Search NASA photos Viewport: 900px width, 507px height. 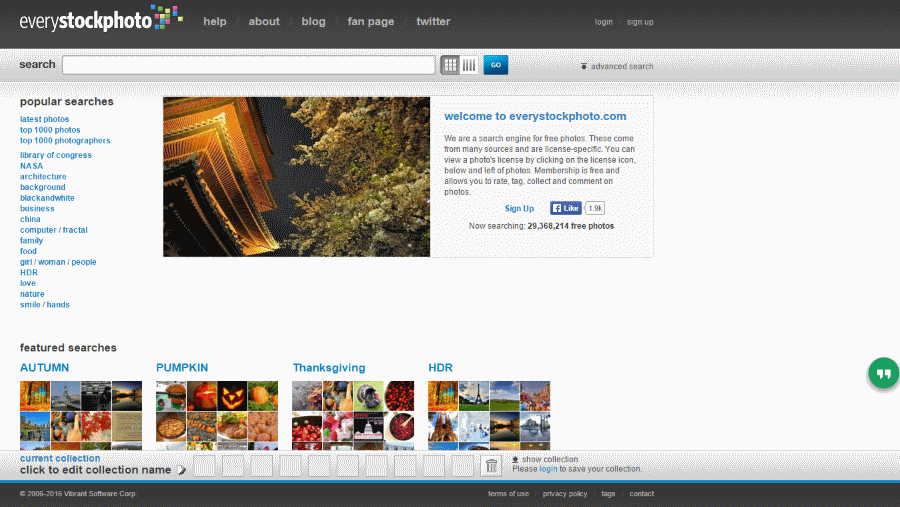(x=32, y=166)
